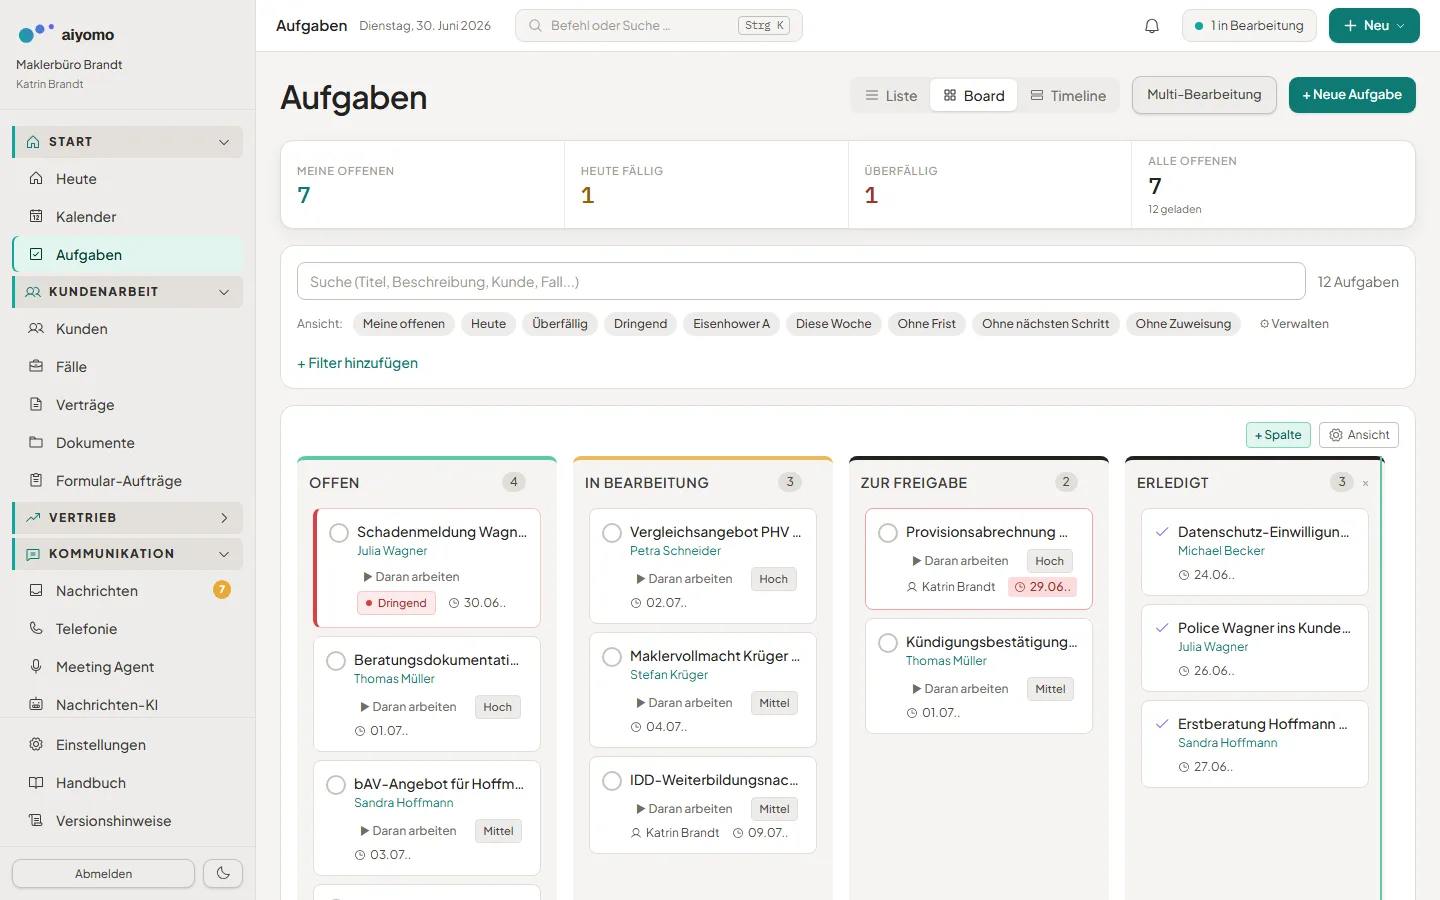Open priority Hoch on Beratungsdokumentation card
This screenshot has height=900, width=1440.
[x=497, y=707]
